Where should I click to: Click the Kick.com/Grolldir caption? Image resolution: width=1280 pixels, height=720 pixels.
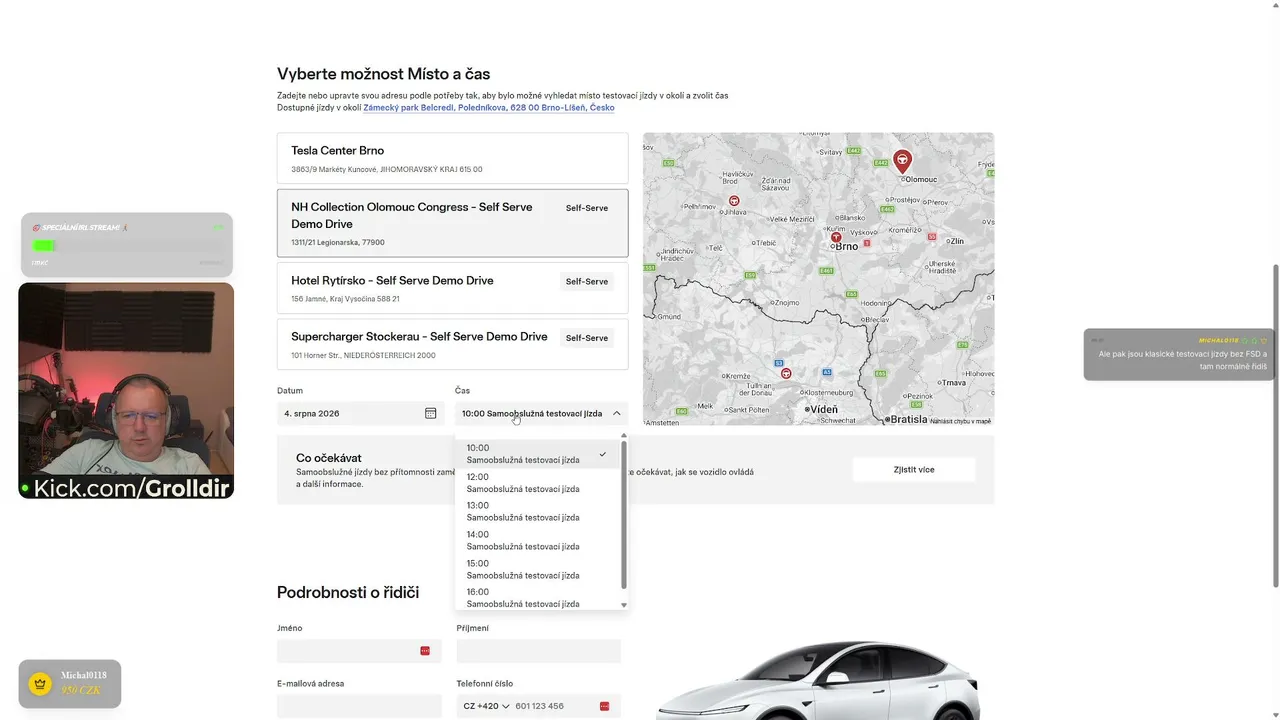[x=132, y=488]
